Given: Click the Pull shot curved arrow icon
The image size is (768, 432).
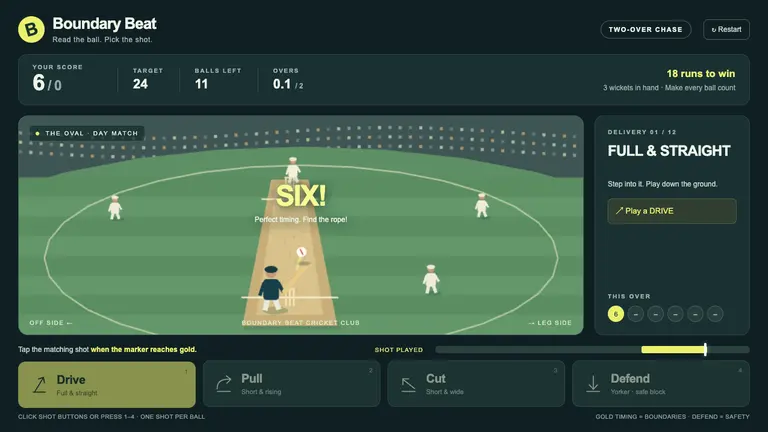Looking at the screenshot, I should (x=224, y=384).
